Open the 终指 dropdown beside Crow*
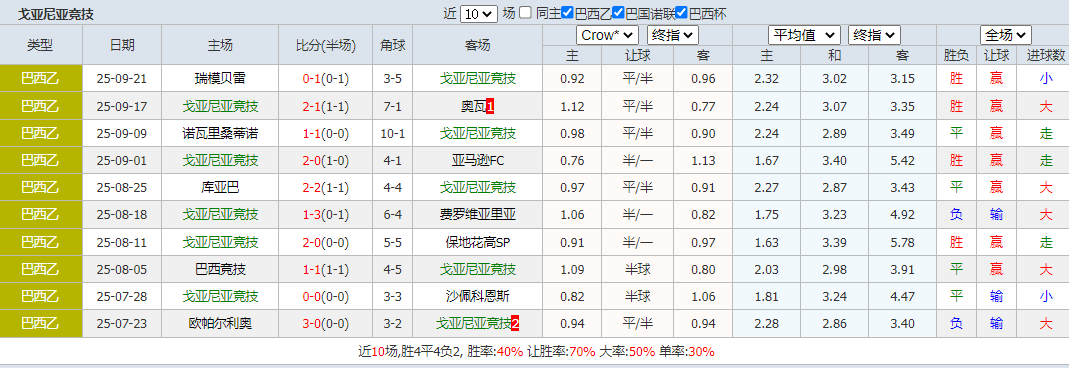 673,35
